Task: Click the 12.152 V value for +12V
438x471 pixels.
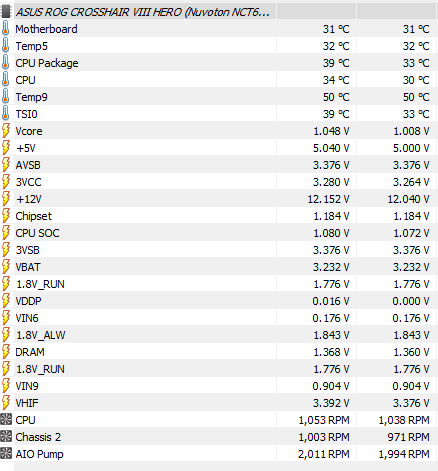Action: click(x=328, y=199)
